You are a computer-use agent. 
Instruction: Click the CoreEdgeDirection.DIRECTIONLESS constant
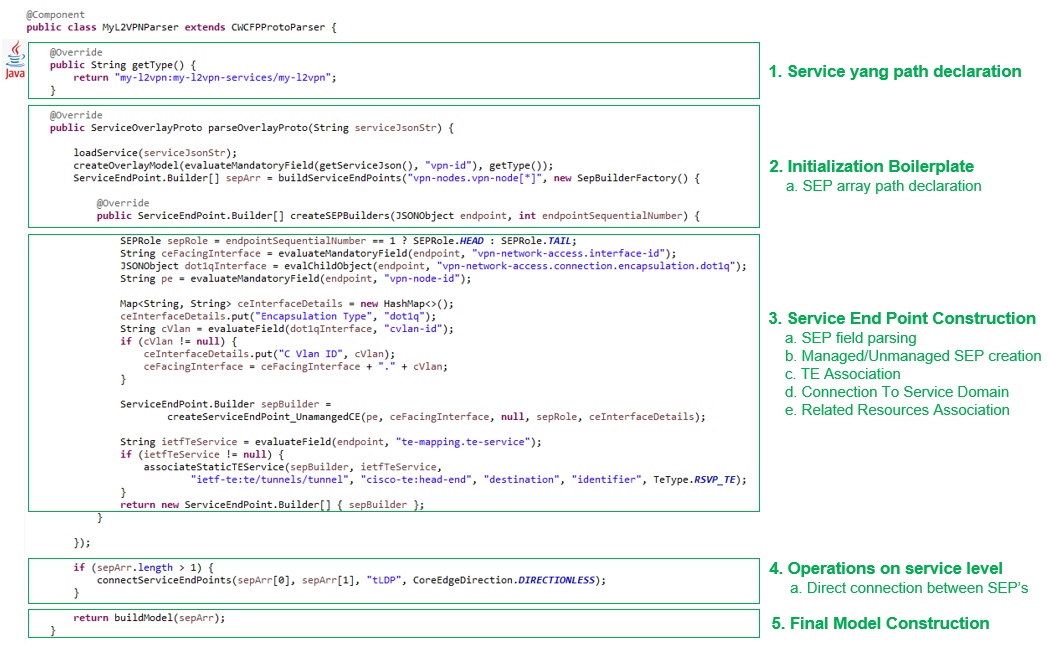tap(504, 580)
